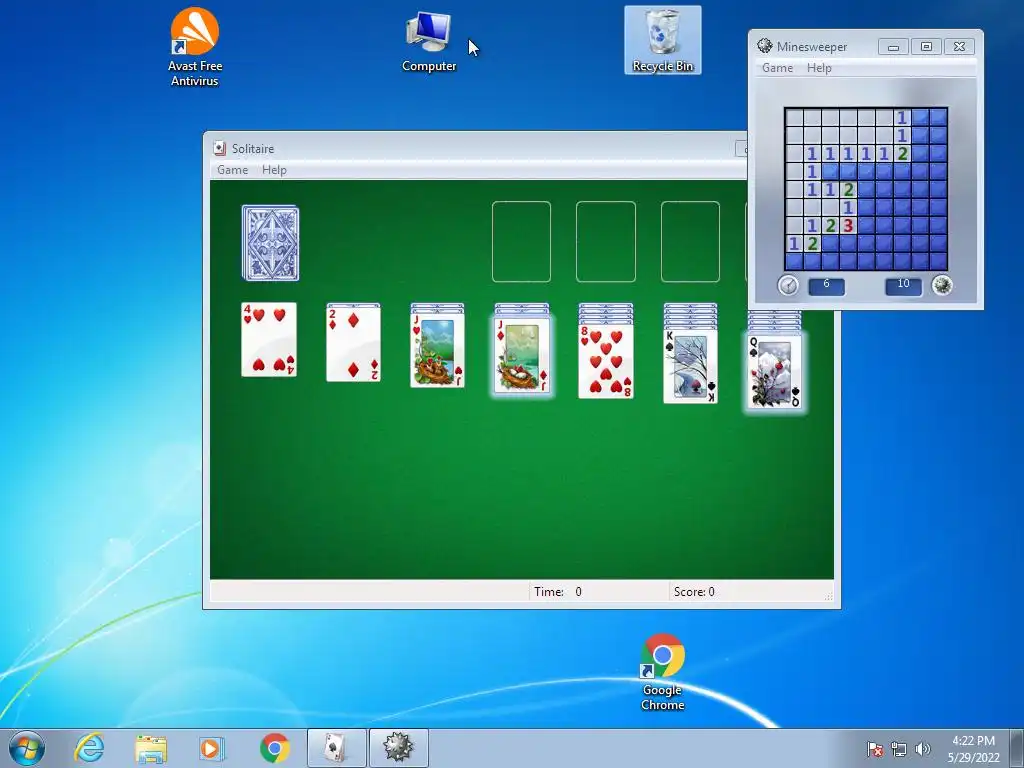Open the network tray icon
Viewport: 1024px width, 768px height.
[x=899, y=749]
